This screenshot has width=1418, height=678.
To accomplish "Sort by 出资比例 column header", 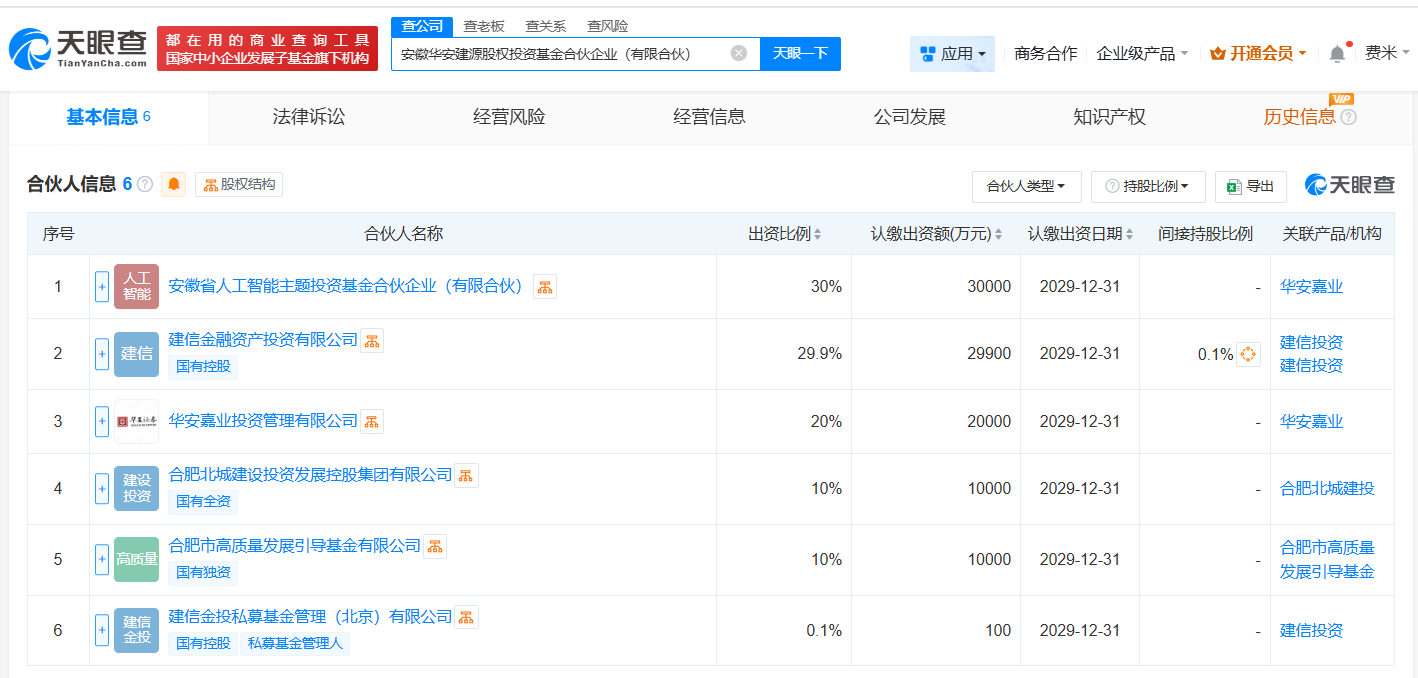I will (784, 234).
